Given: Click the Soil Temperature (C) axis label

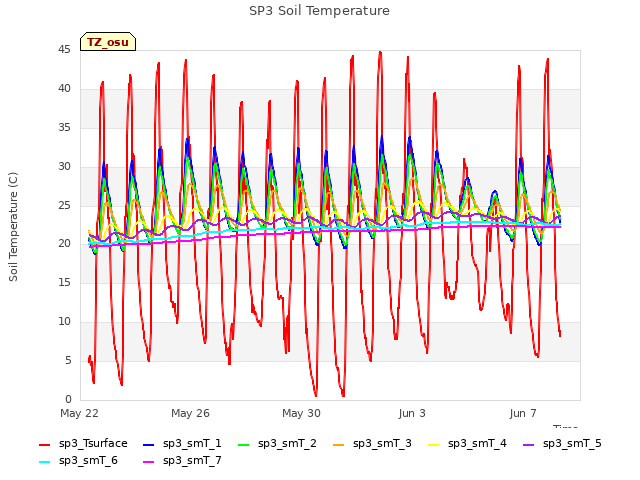Looking at the screenshot, I should click(x=13, y=227).
